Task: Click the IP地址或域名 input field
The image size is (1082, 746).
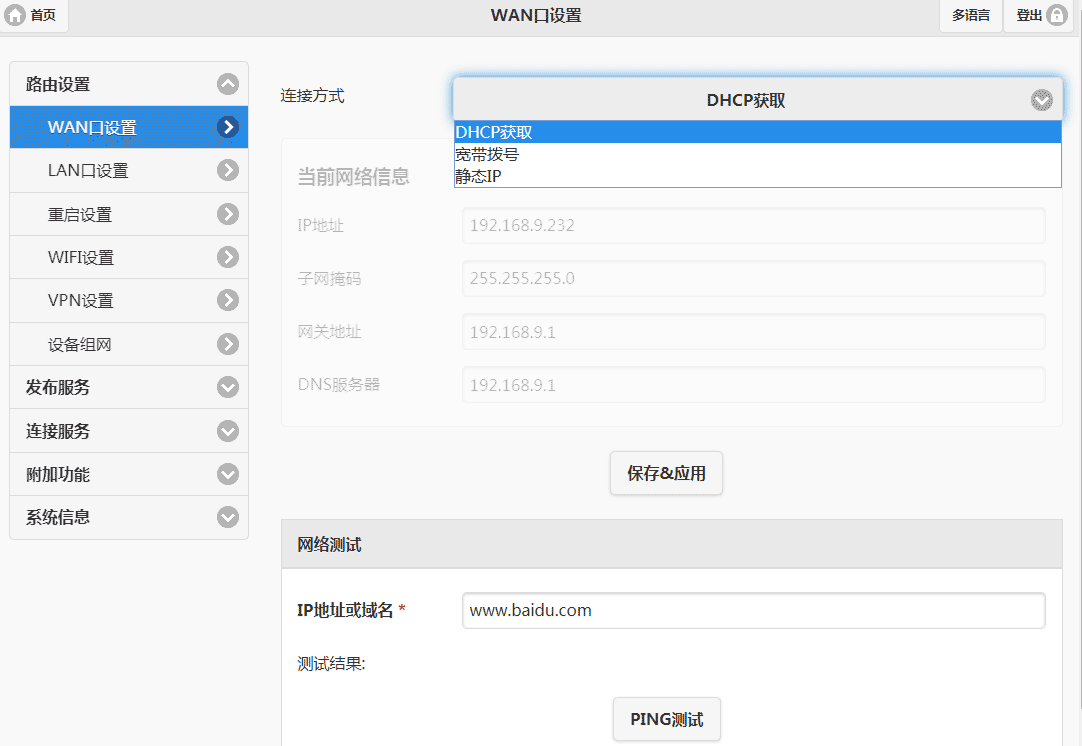Action: click(753, 610)
